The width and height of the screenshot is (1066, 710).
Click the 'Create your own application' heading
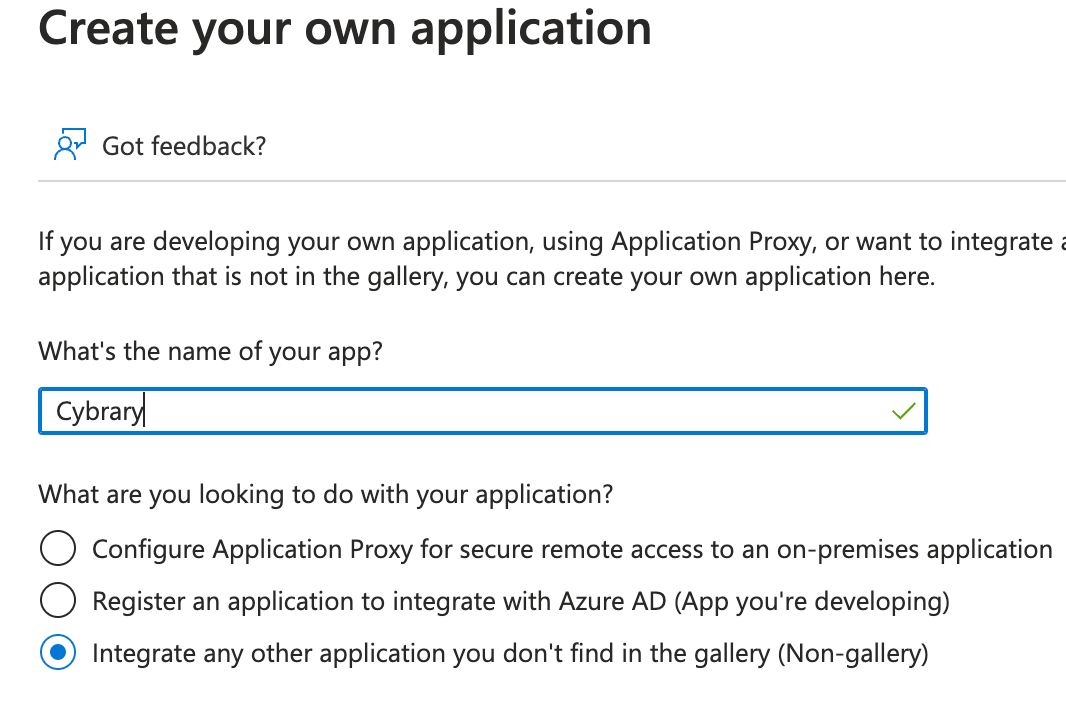coord(345,28)
